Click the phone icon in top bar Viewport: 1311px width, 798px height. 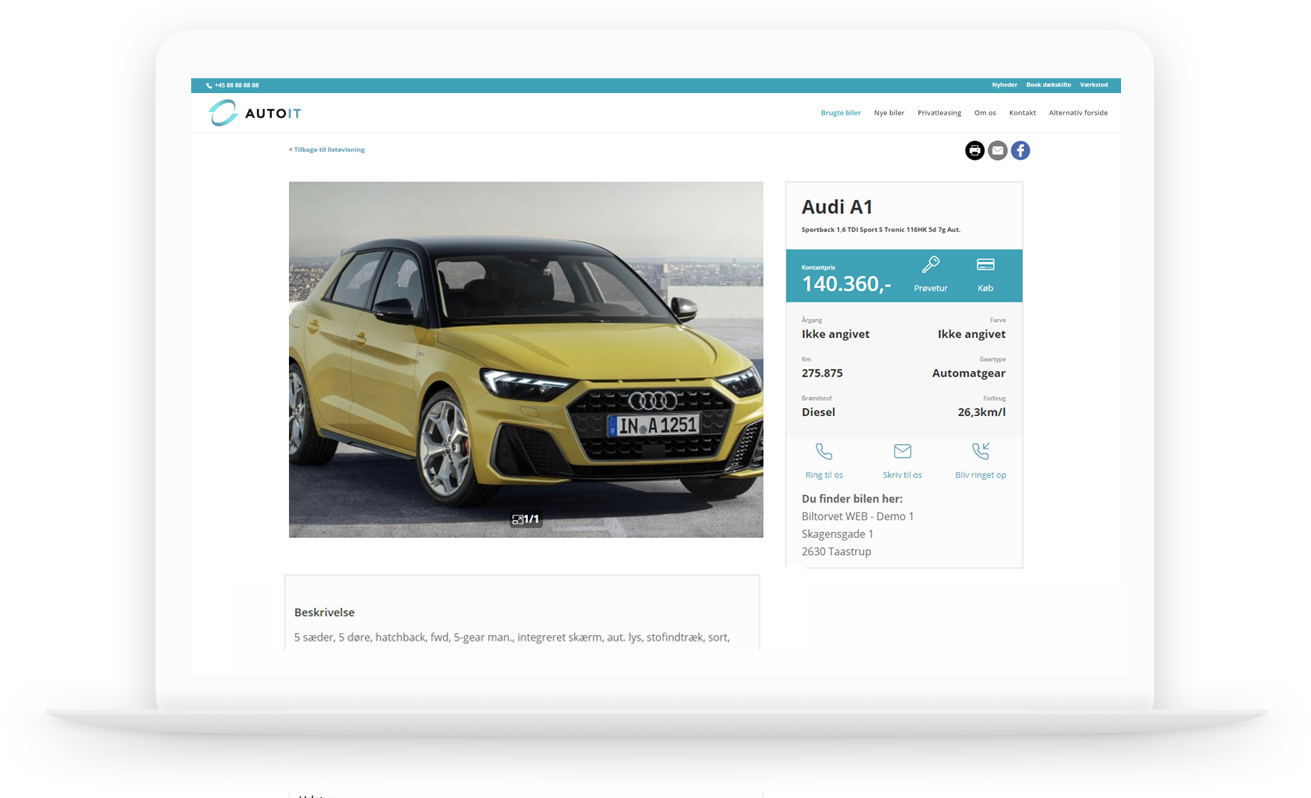(x=209, y=86)
